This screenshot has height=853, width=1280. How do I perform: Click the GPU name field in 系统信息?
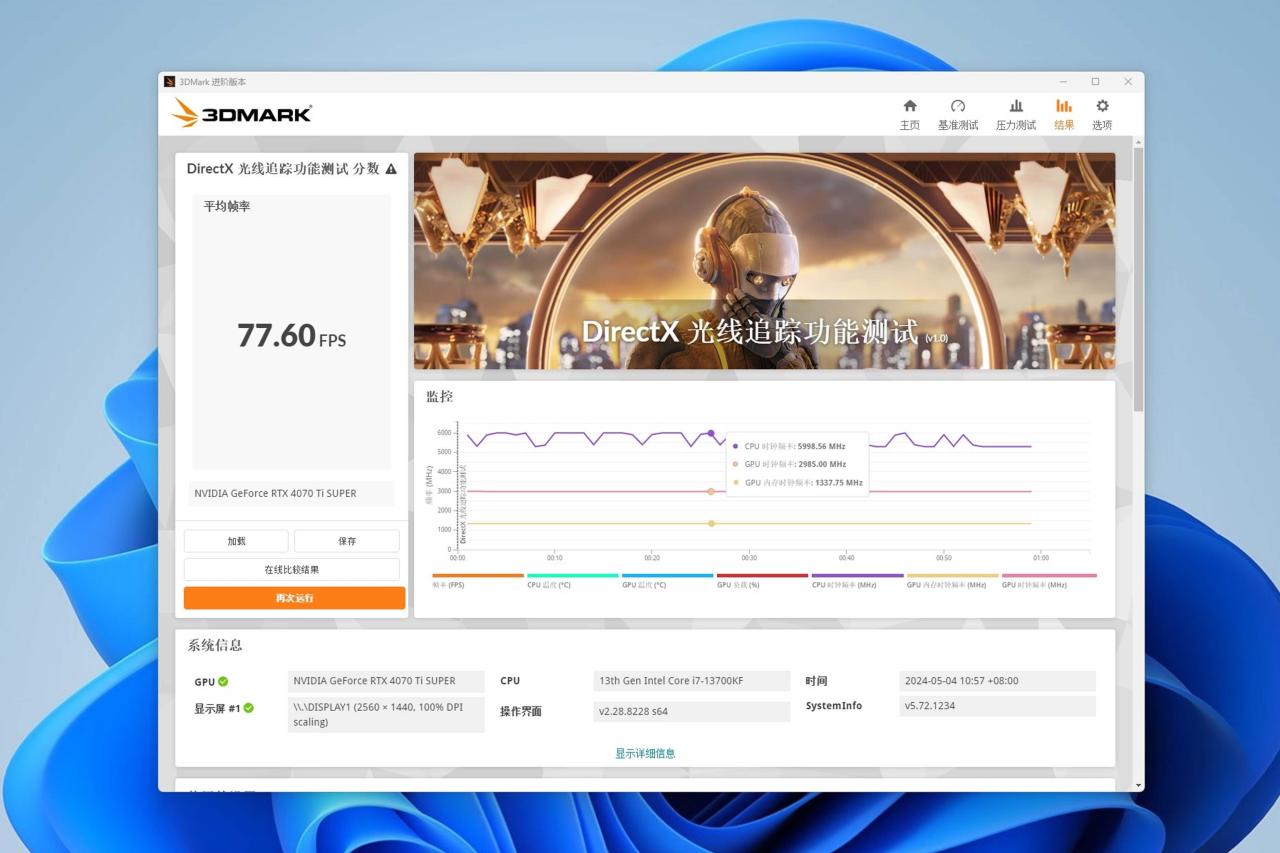pyautogui.click(x=386, y=681)
